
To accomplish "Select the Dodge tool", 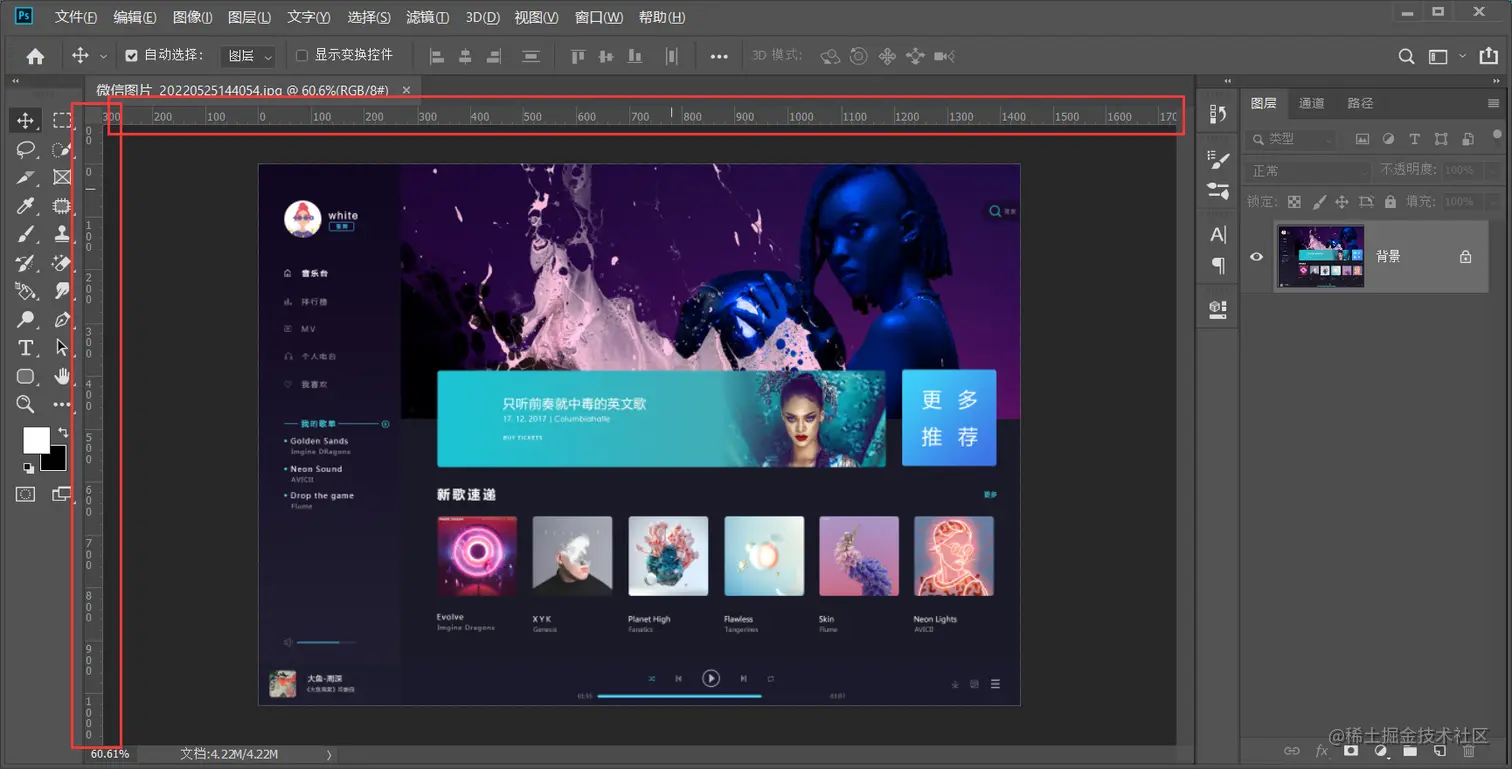I will click(x=26, y=320).
